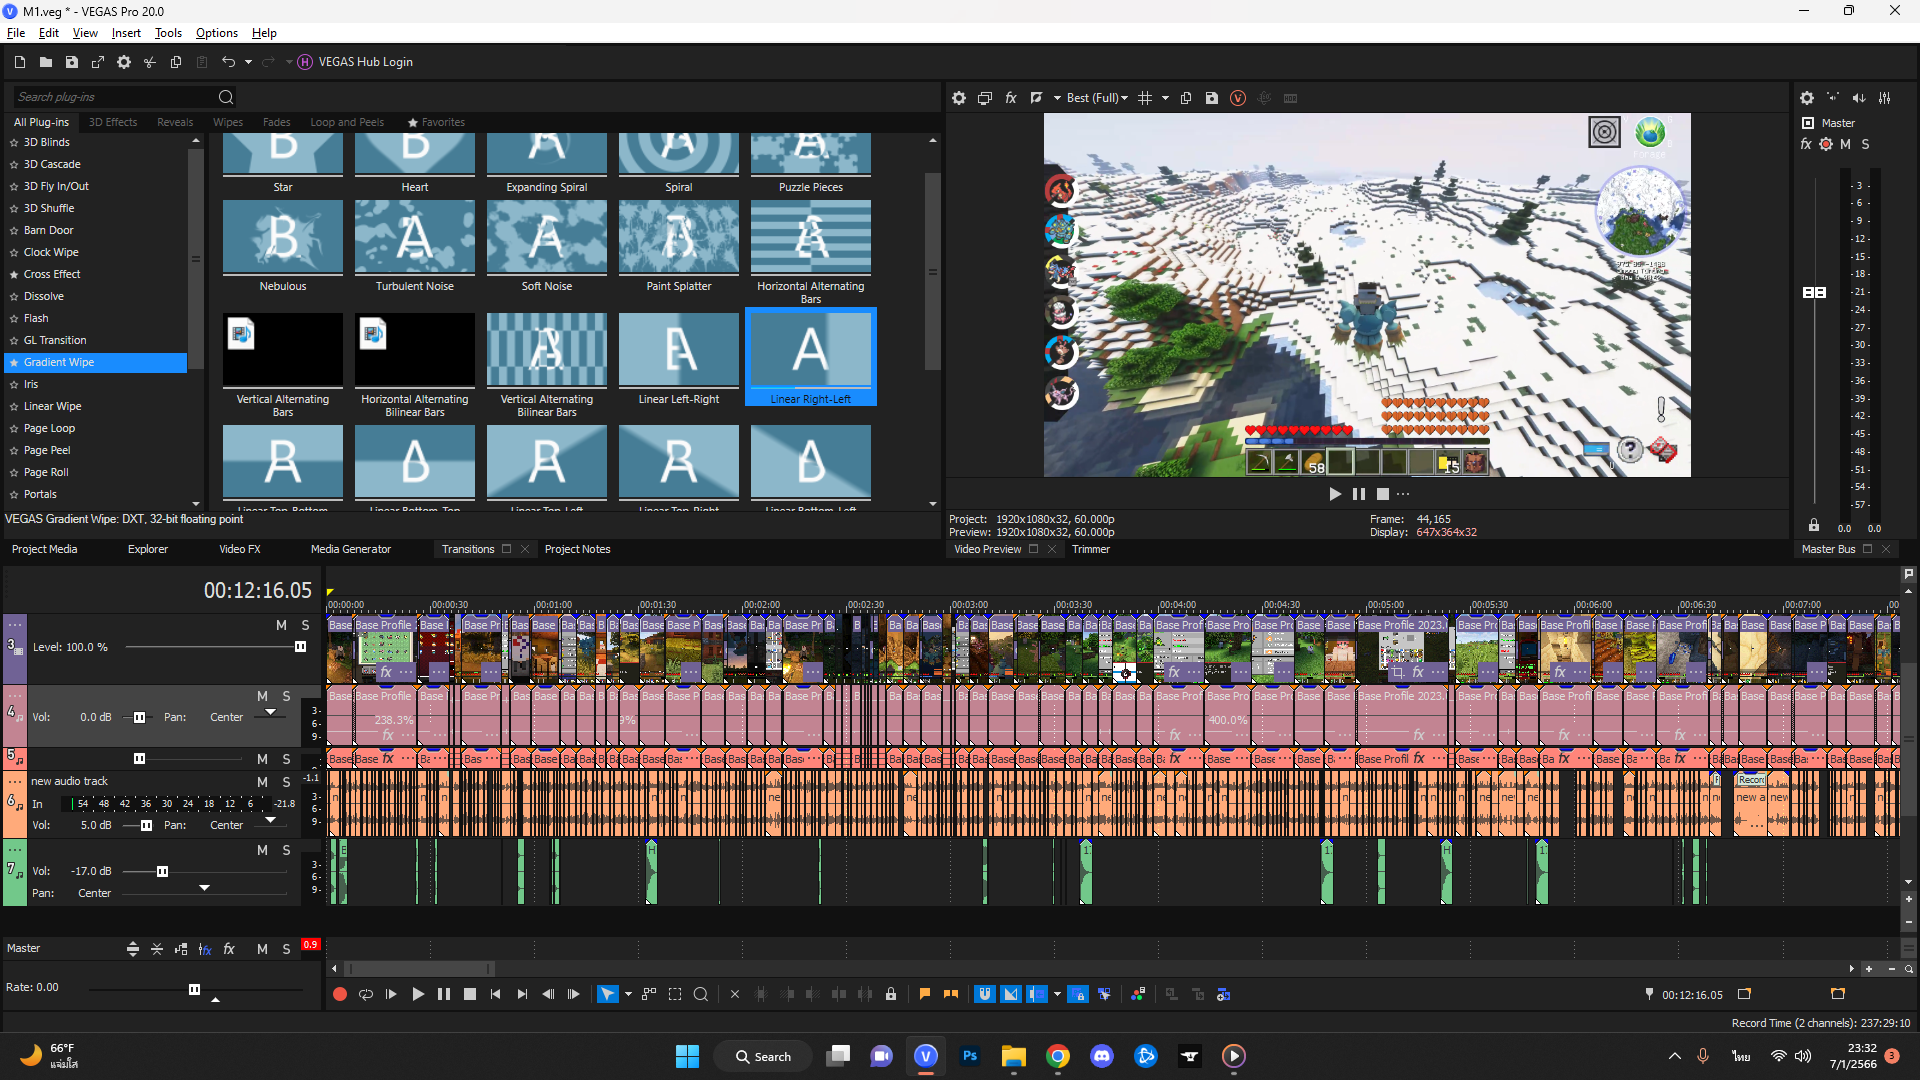Create a new project with the blank page icon

pyautogui.click(x=20, y=62)
